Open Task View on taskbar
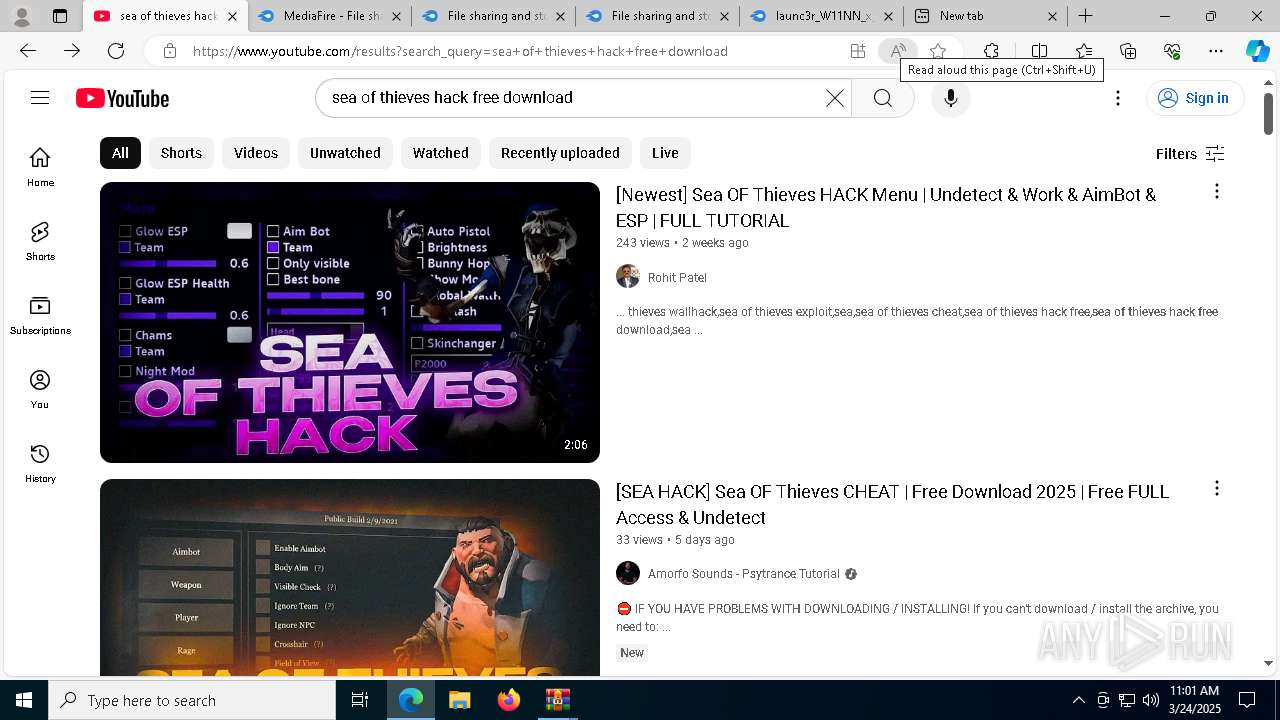Screen dimensions: 1280x720 tap(360, 700)
